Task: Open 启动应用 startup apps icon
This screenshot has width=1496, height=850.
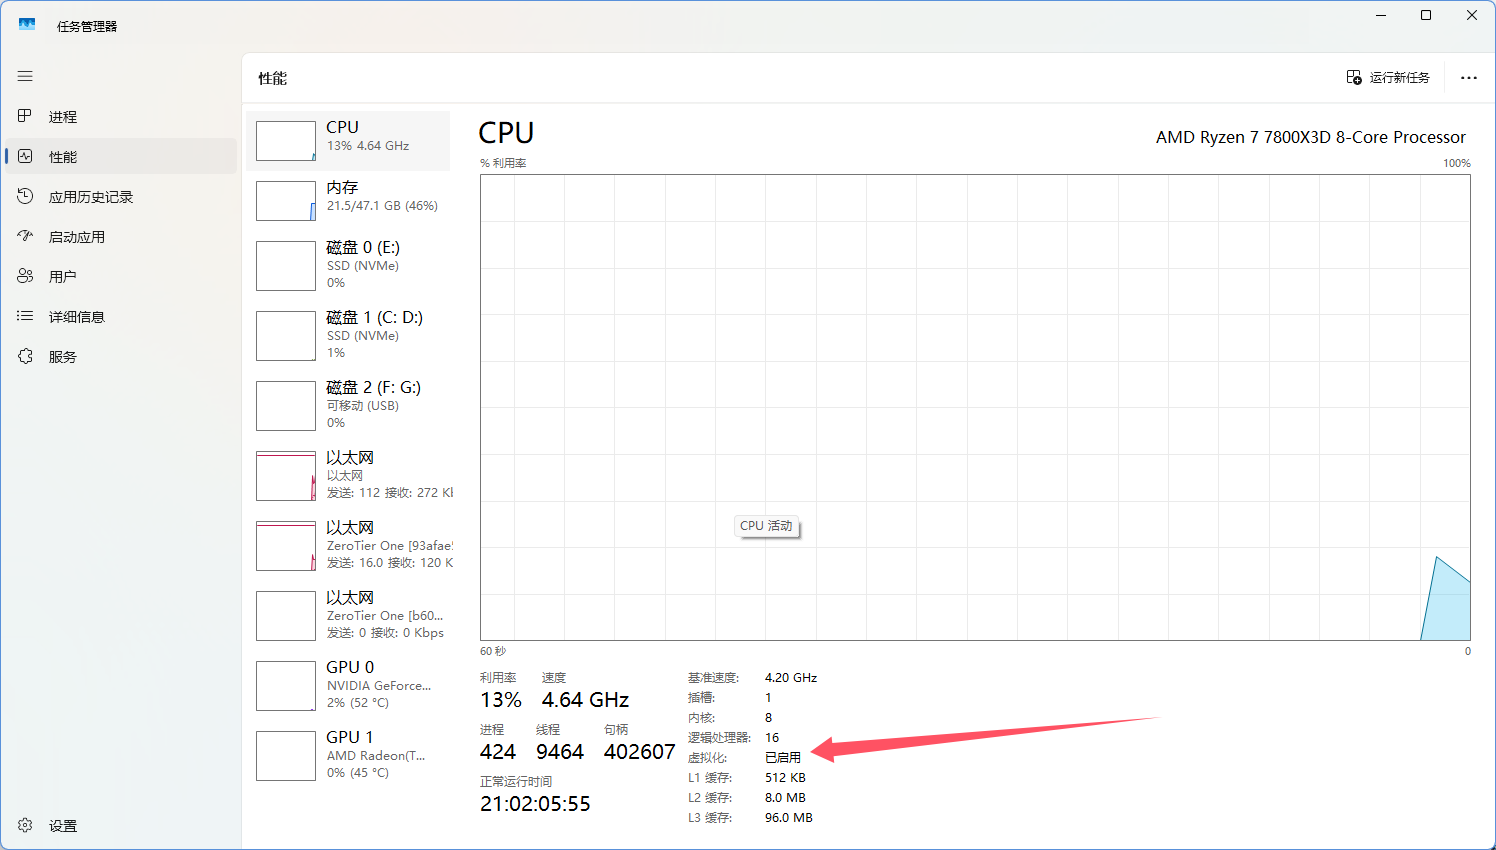Action: point(25,236)
